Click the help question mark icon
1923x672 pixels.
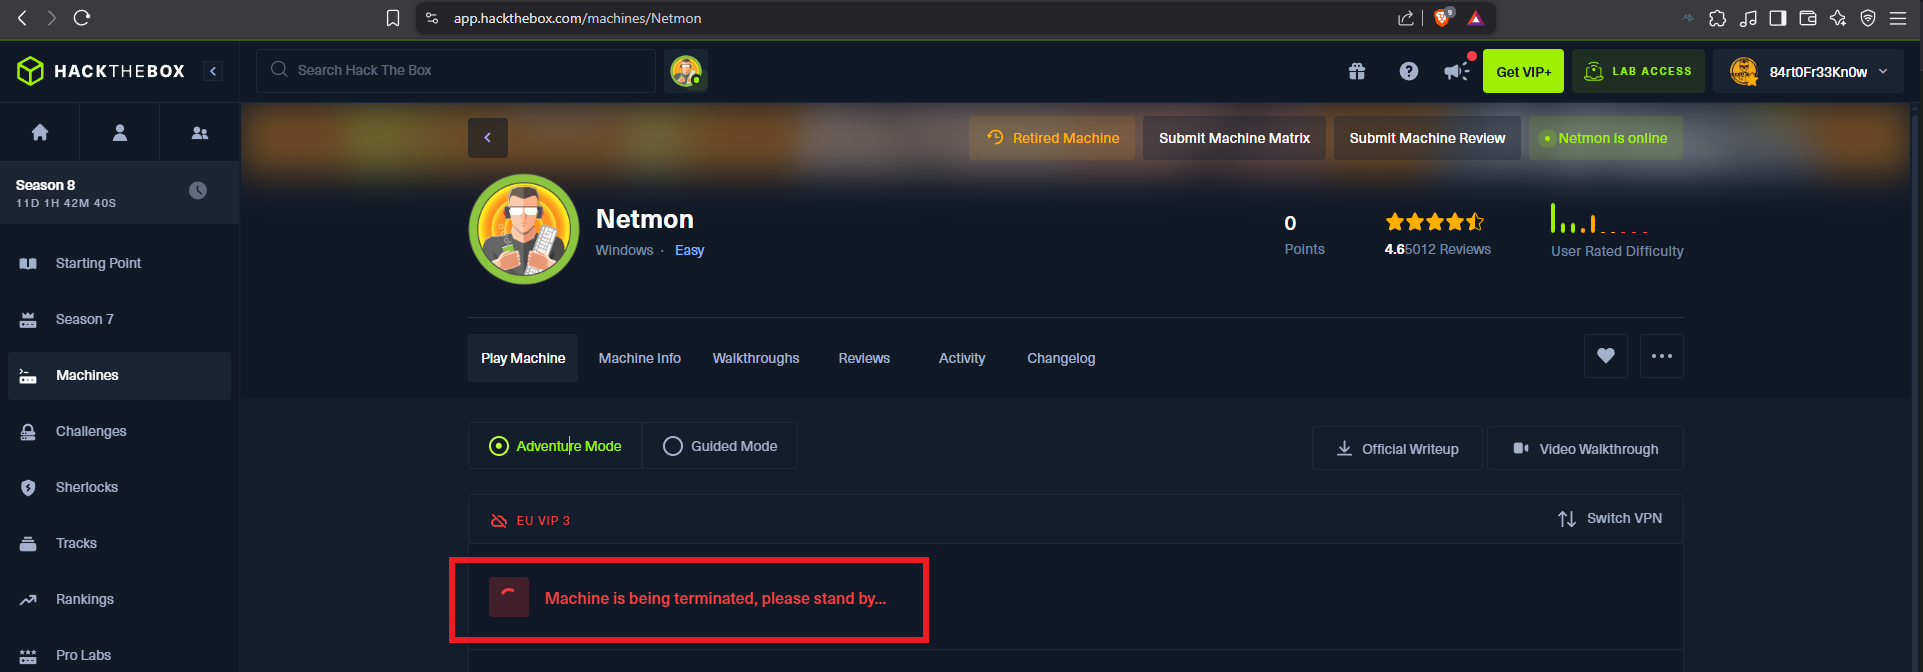(x=1409, y=71)
